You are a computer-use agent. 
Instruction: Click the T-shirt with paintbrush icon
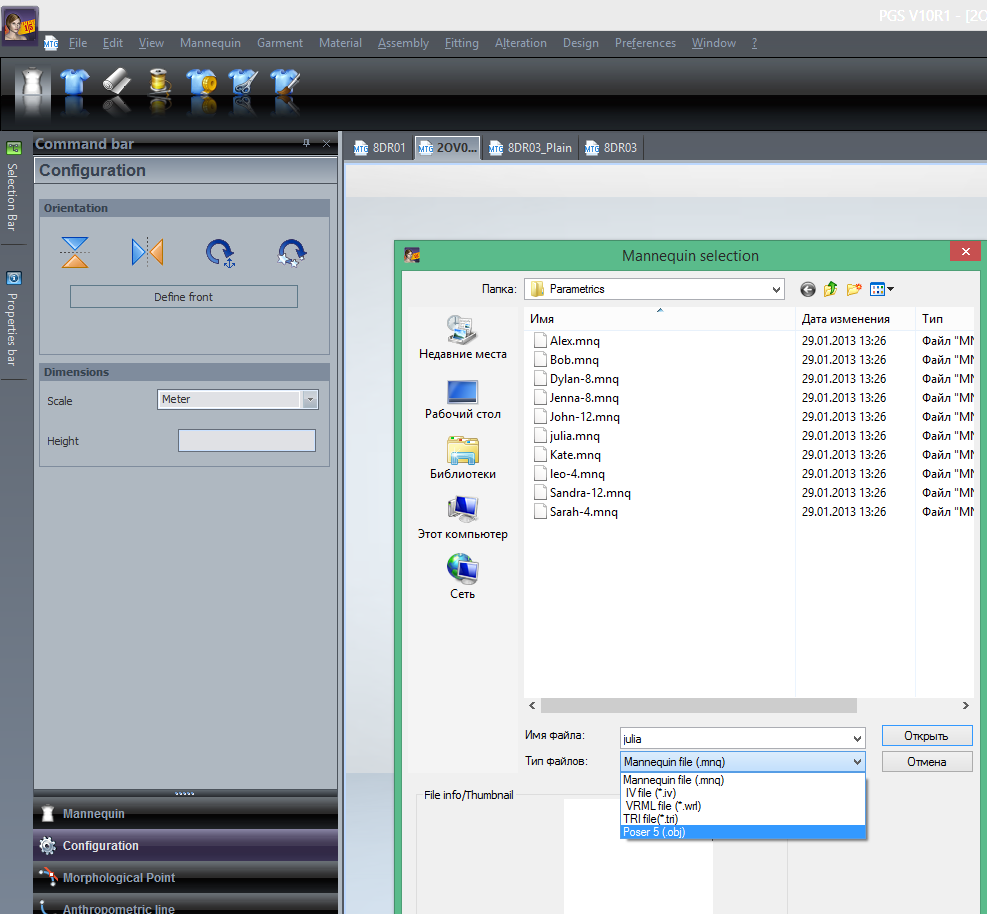click(285, 82)
